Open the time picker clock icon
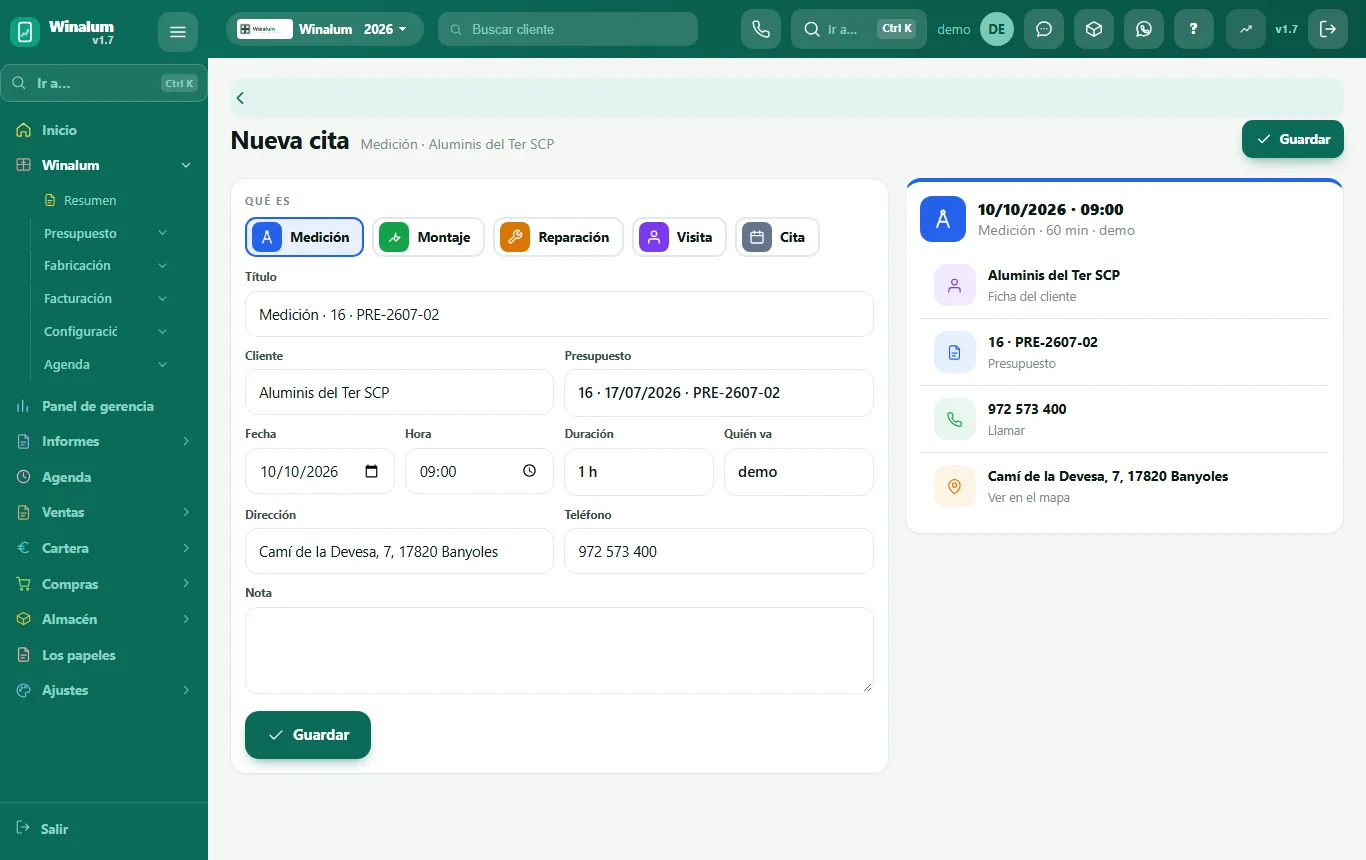This screenshot has height=860, width=1366. click(530, 471)
